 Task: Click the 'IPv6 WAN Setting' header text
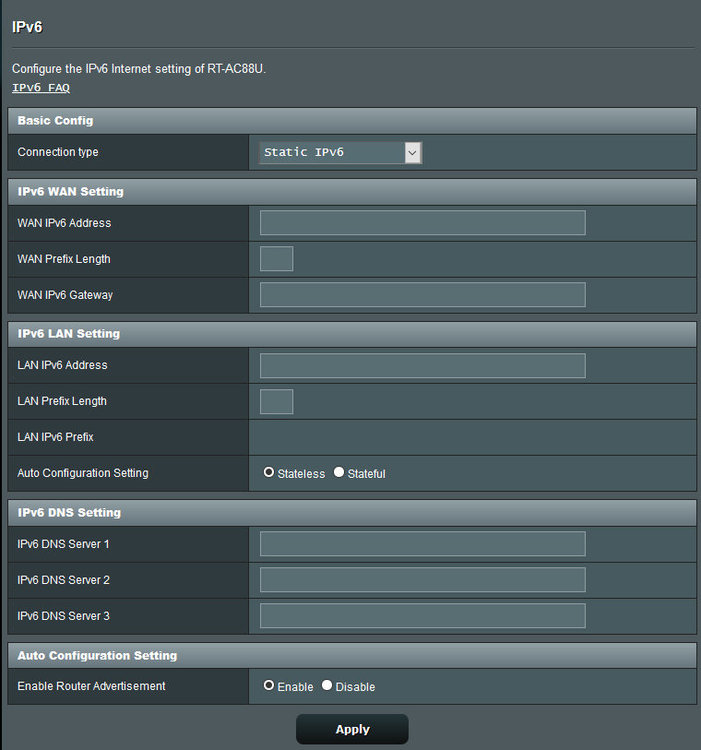[x=71, y=192]
